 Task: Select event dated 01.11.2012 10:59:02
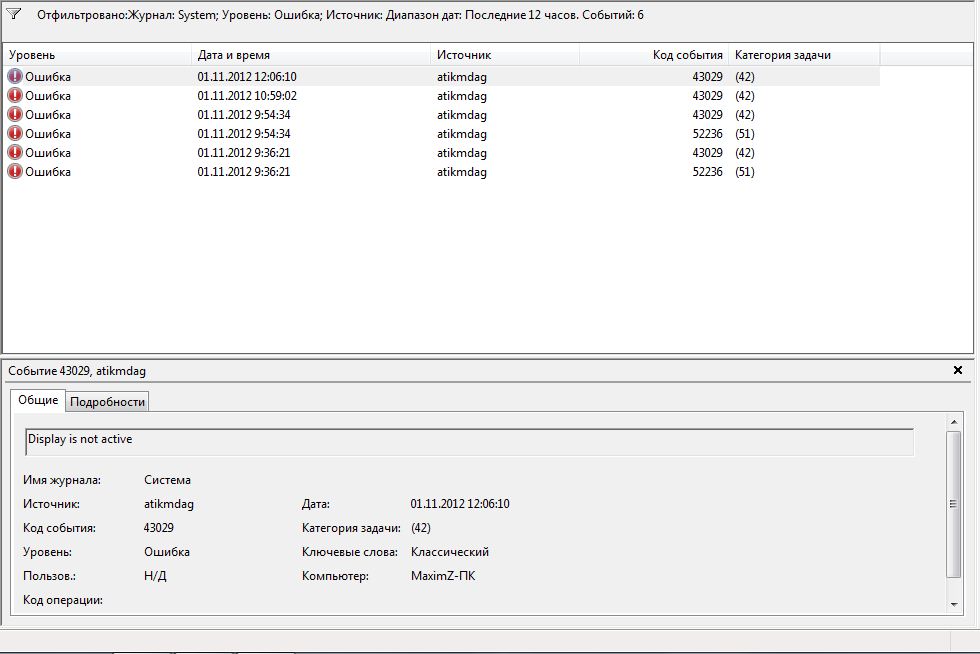tap(441, 96)
